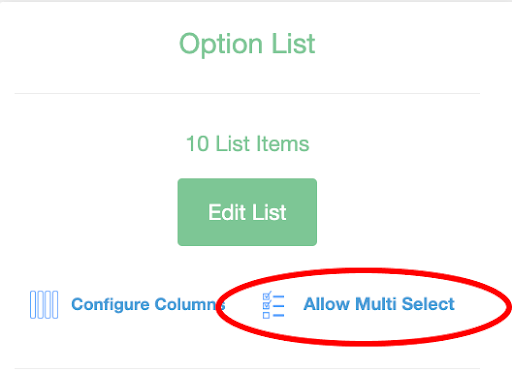Click the word Configure in Configure Columns
This screenshot has height=372, width=512.
[110, 305]
